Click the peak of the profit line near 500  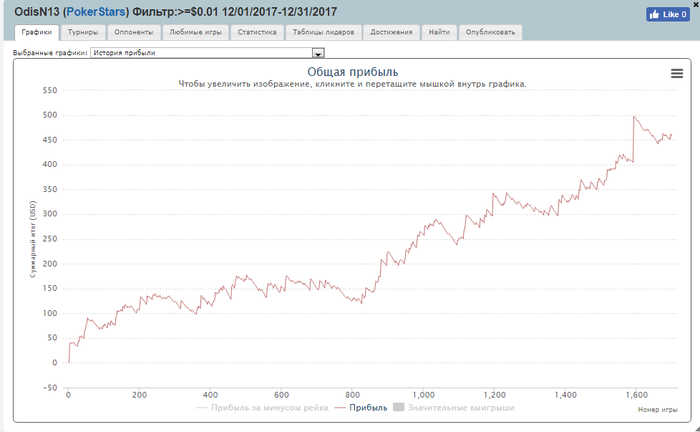coord(634,116)
